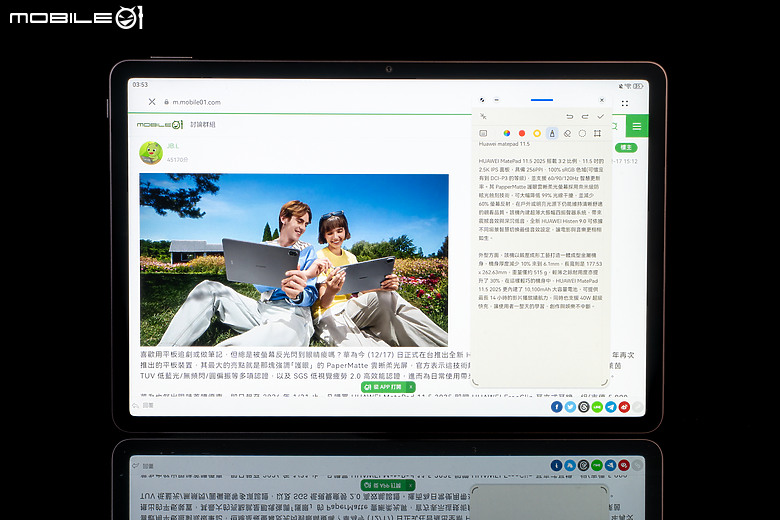Screen dimensions: 780x520
Task: Share to Telegram
Action: click(x=610, y=407)
